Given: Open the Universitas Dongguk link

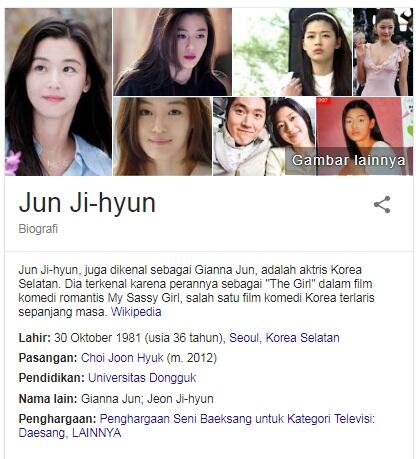Looking at the screenshot, I should [142, 378].
